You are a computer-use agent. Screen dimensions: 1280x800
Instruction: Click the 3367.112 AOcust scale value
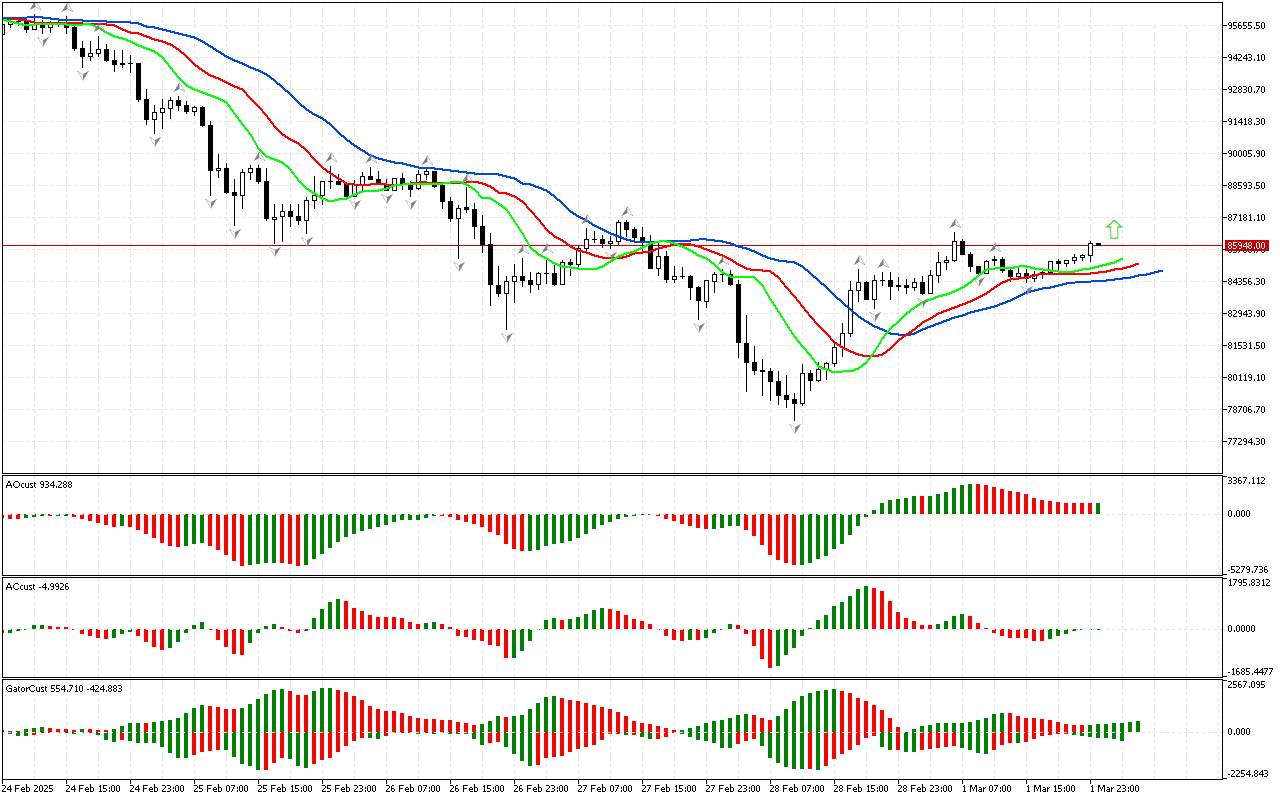pos(1246,481)
